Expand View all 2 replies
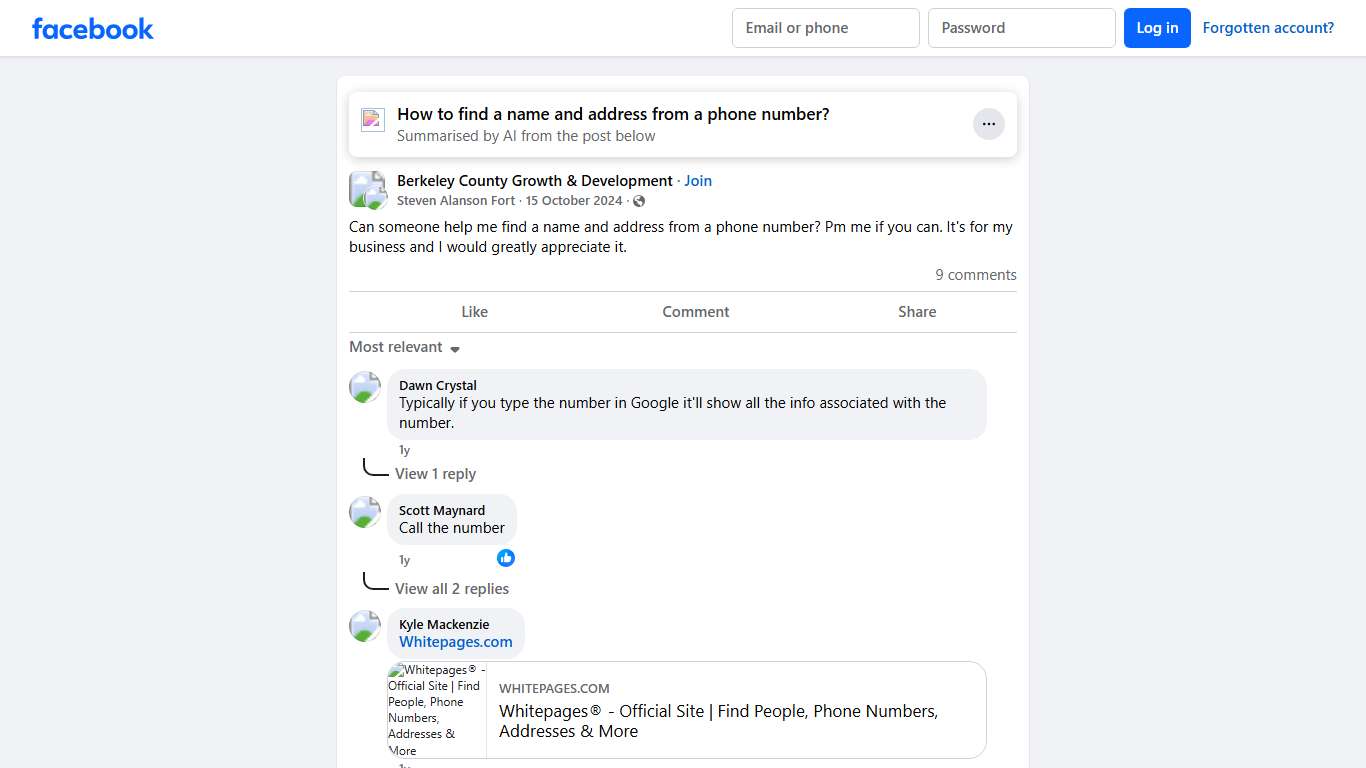This screenshot has height=768, width=1366. coord(452,589)
